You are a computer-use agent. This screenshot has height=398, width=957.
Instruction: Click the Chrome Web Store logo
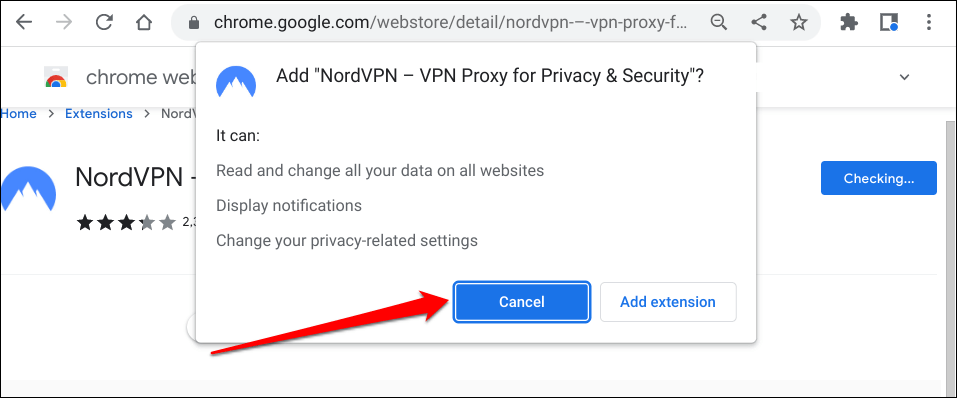tap(56, 78)
